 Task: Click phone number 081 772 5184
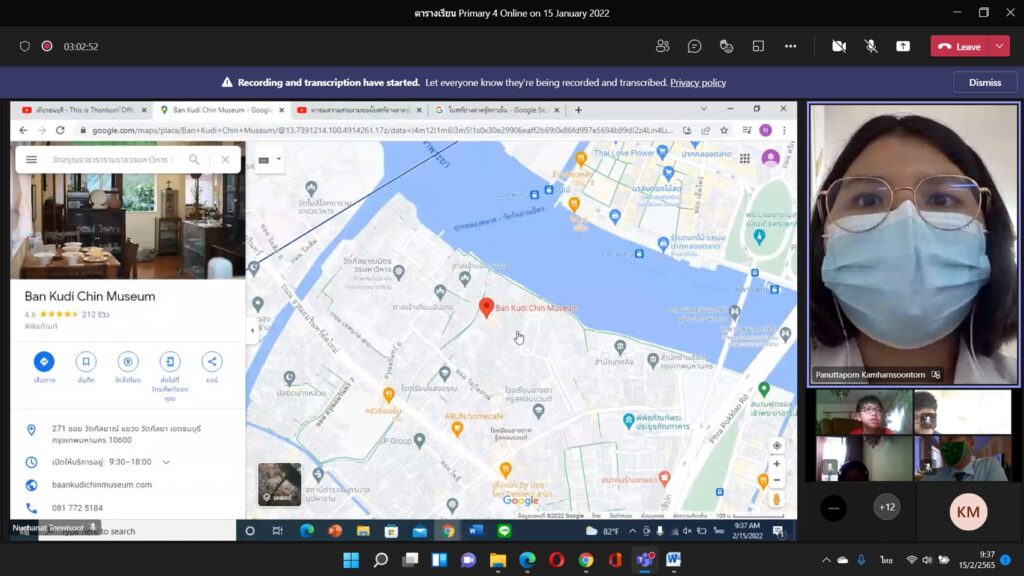point(77,507)
